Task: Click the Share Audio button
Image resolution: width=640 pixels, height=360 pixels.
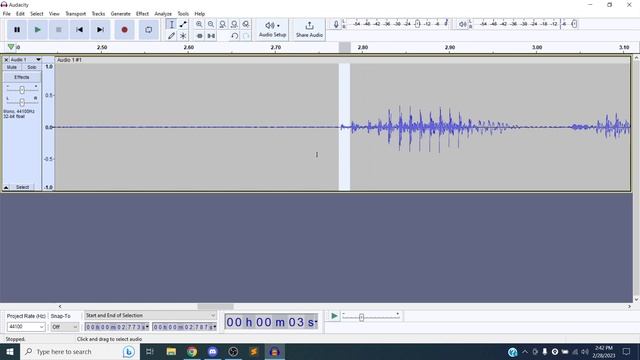Action: (309, 29)
